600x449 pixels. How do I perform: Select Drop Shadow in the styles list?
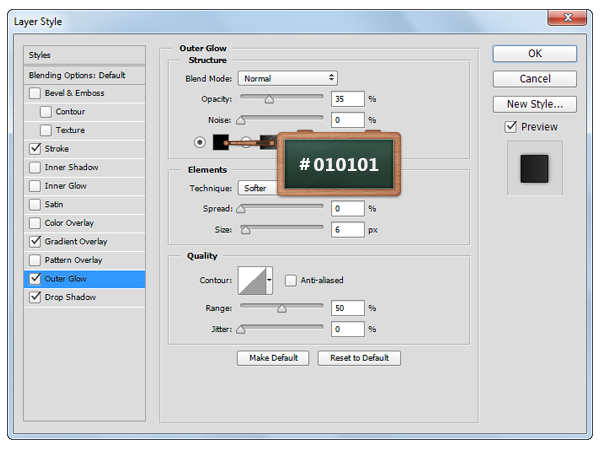(x=69, y=297)
